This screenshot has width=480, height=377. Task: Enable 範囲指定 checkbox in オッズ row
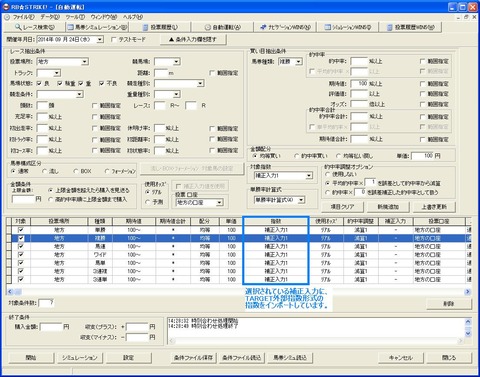click(423, 104)
